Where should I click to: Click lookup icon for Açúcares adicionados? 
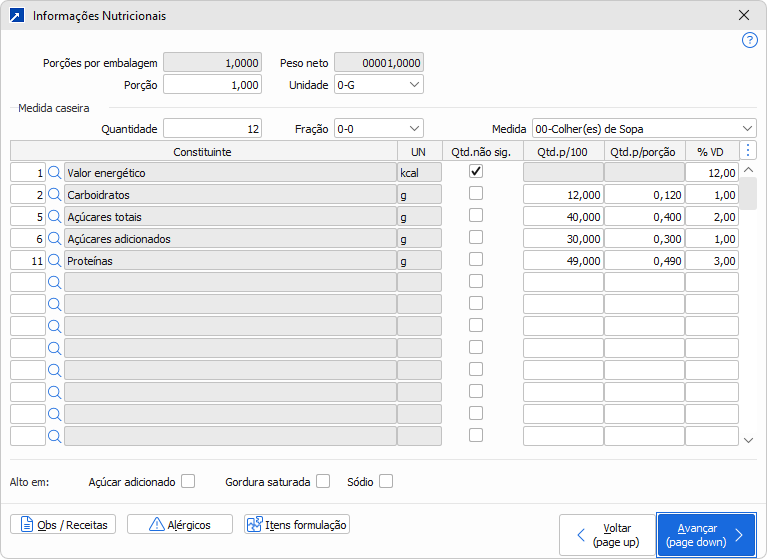pos(55,239)
